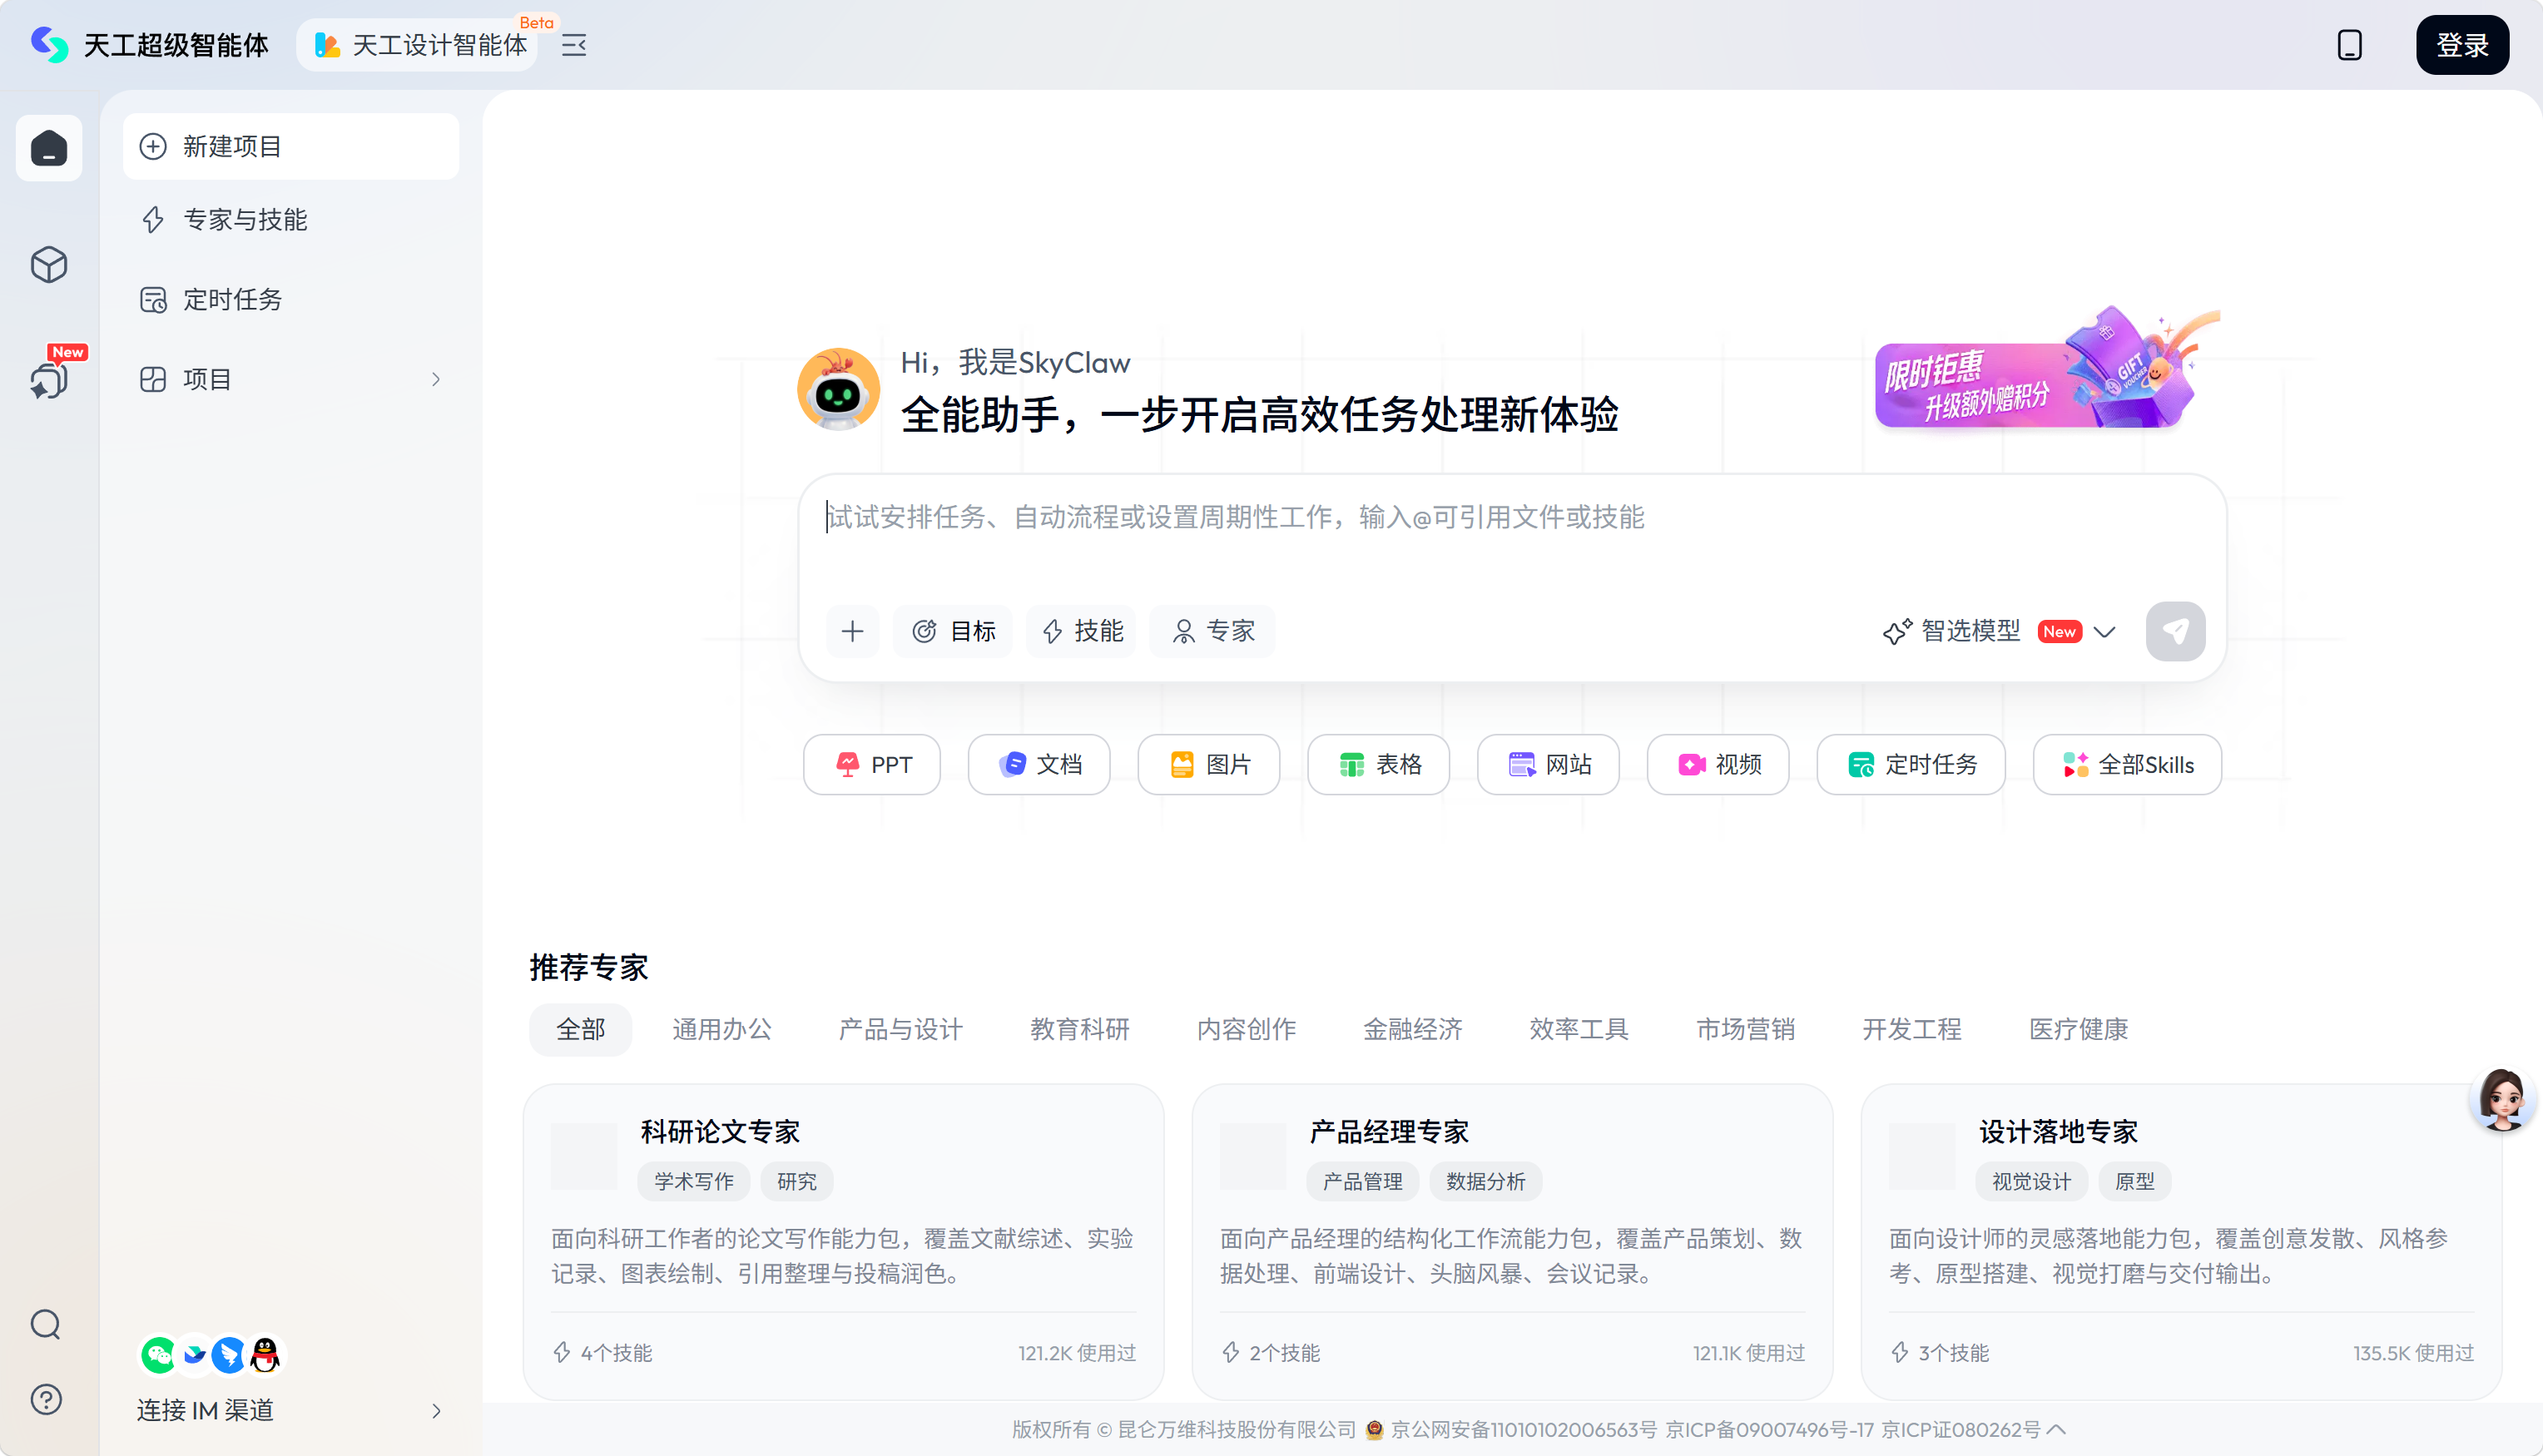Select 全部 expert category tab
Image resolution: width=2543 pixels, height=1456 pixels.
(580, 1028)
